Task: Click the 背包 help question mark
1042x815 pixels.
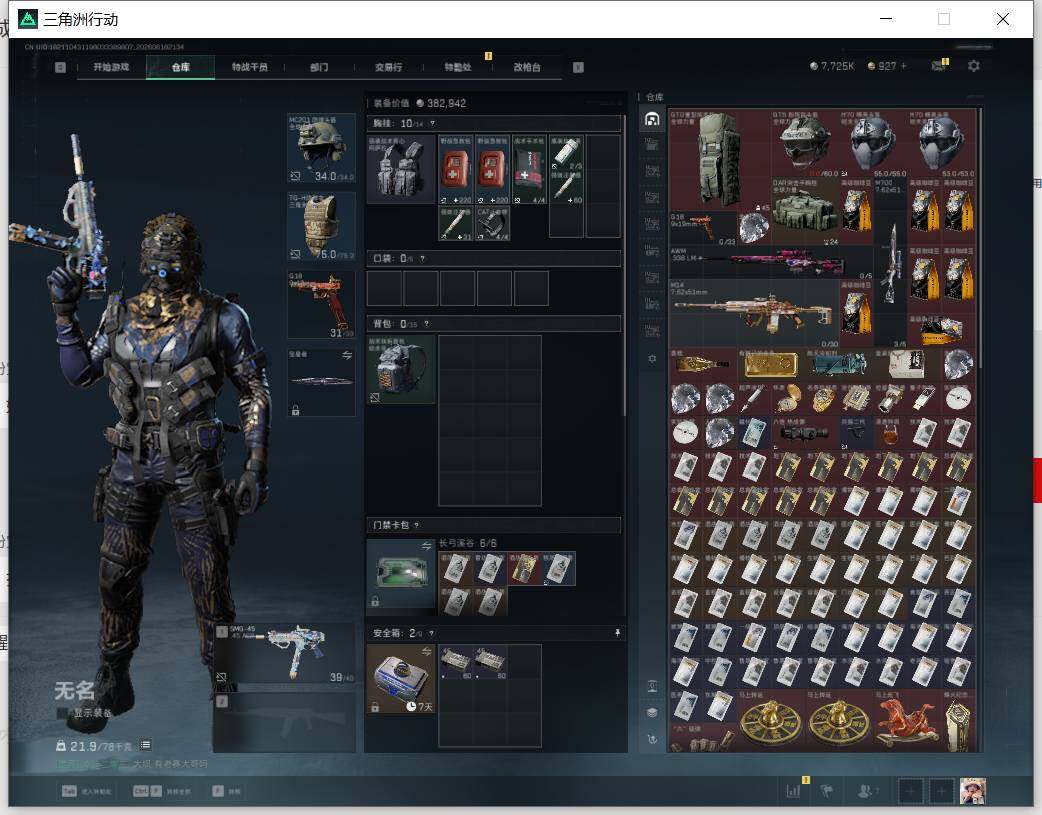Action: click(427, 324)
